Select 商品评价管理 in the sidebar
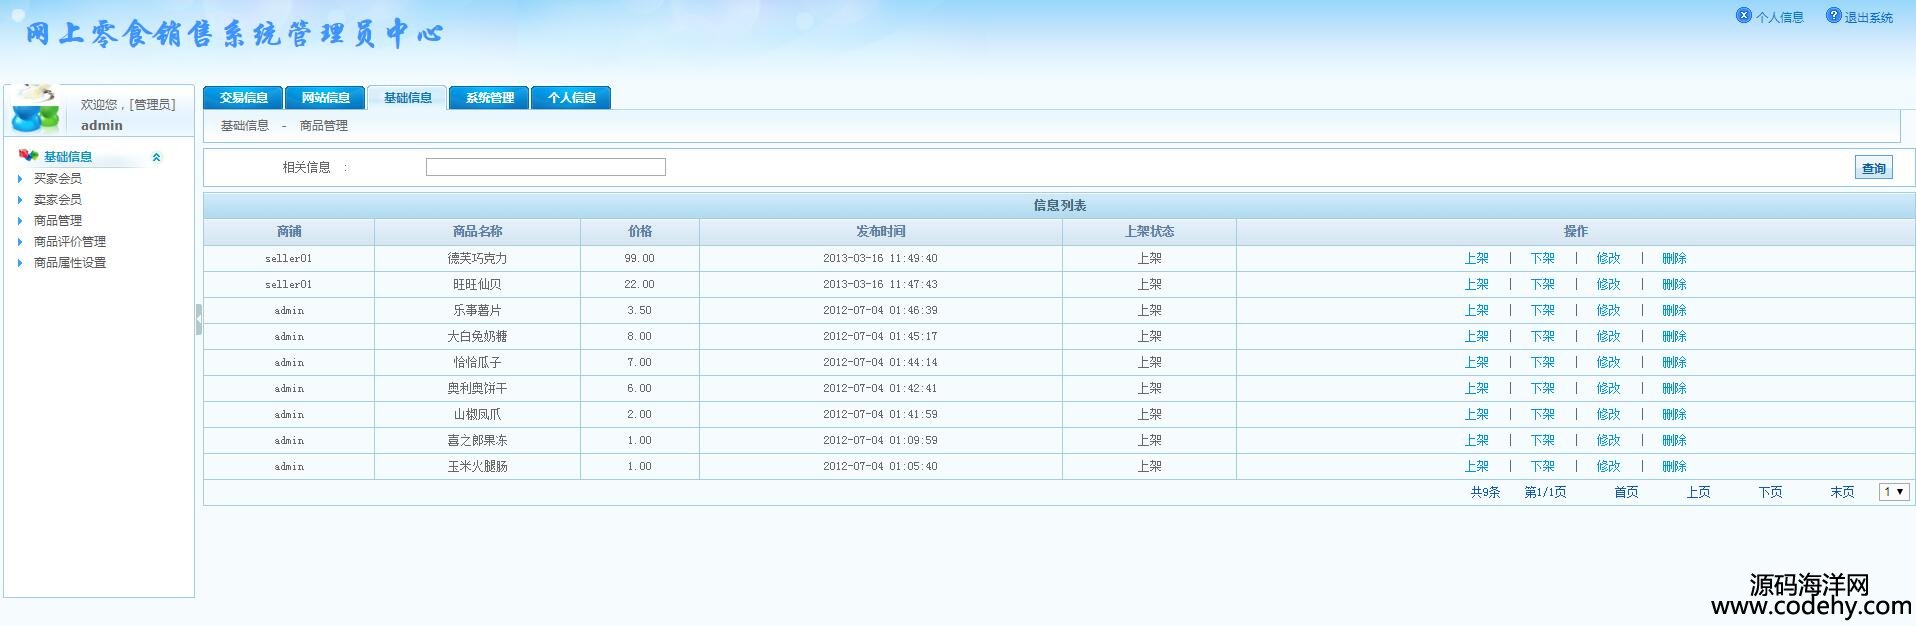Image resolution: width=1916 pixels, height=626 pixels. point(70,242)
